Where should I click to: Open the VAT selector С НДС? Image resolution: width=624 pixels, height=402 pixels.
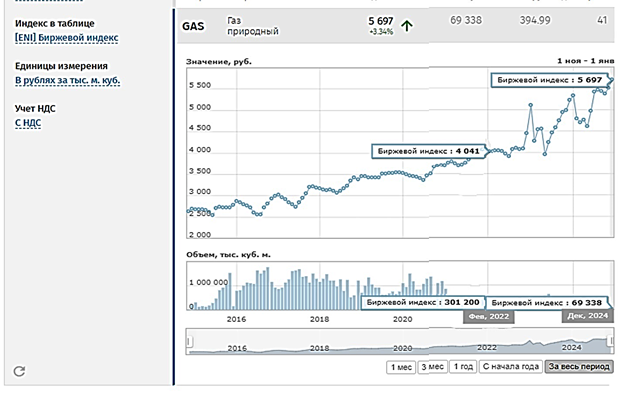(x=28, y=122)
